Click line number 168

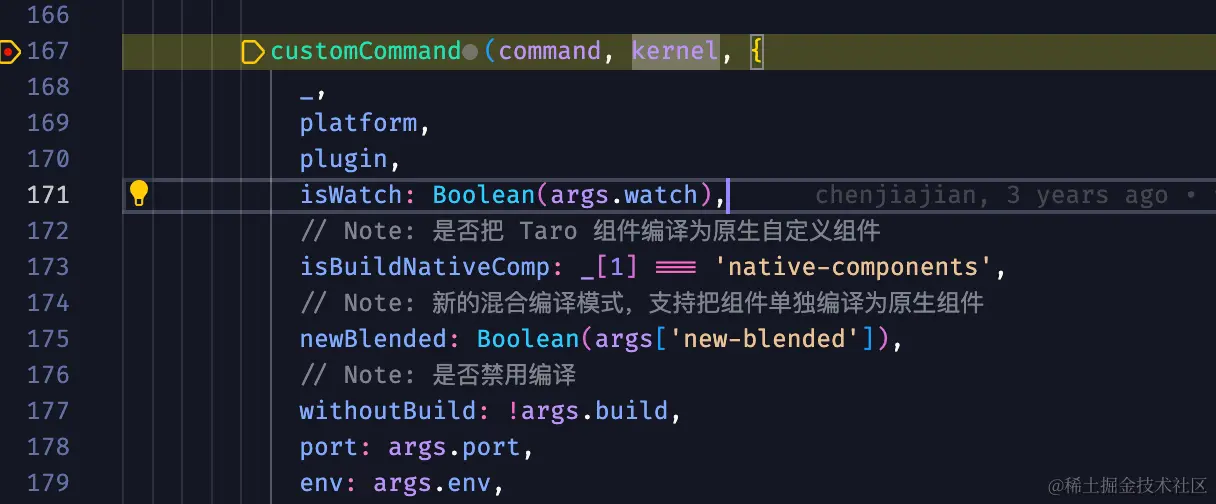click(49, 87)
